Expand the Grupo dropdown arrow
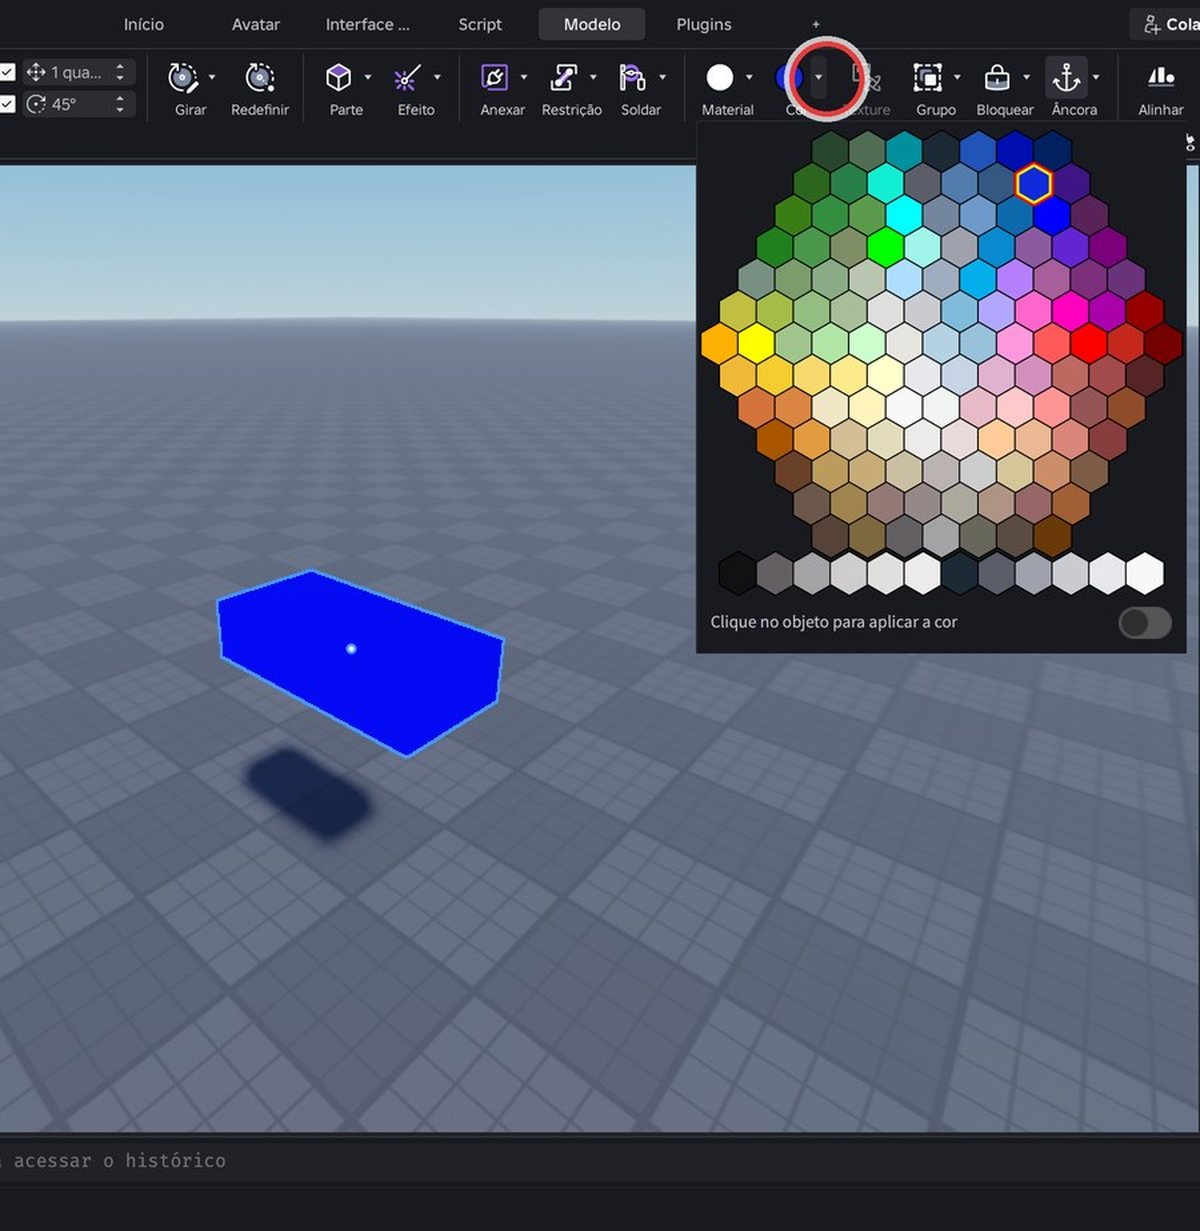 957,77
